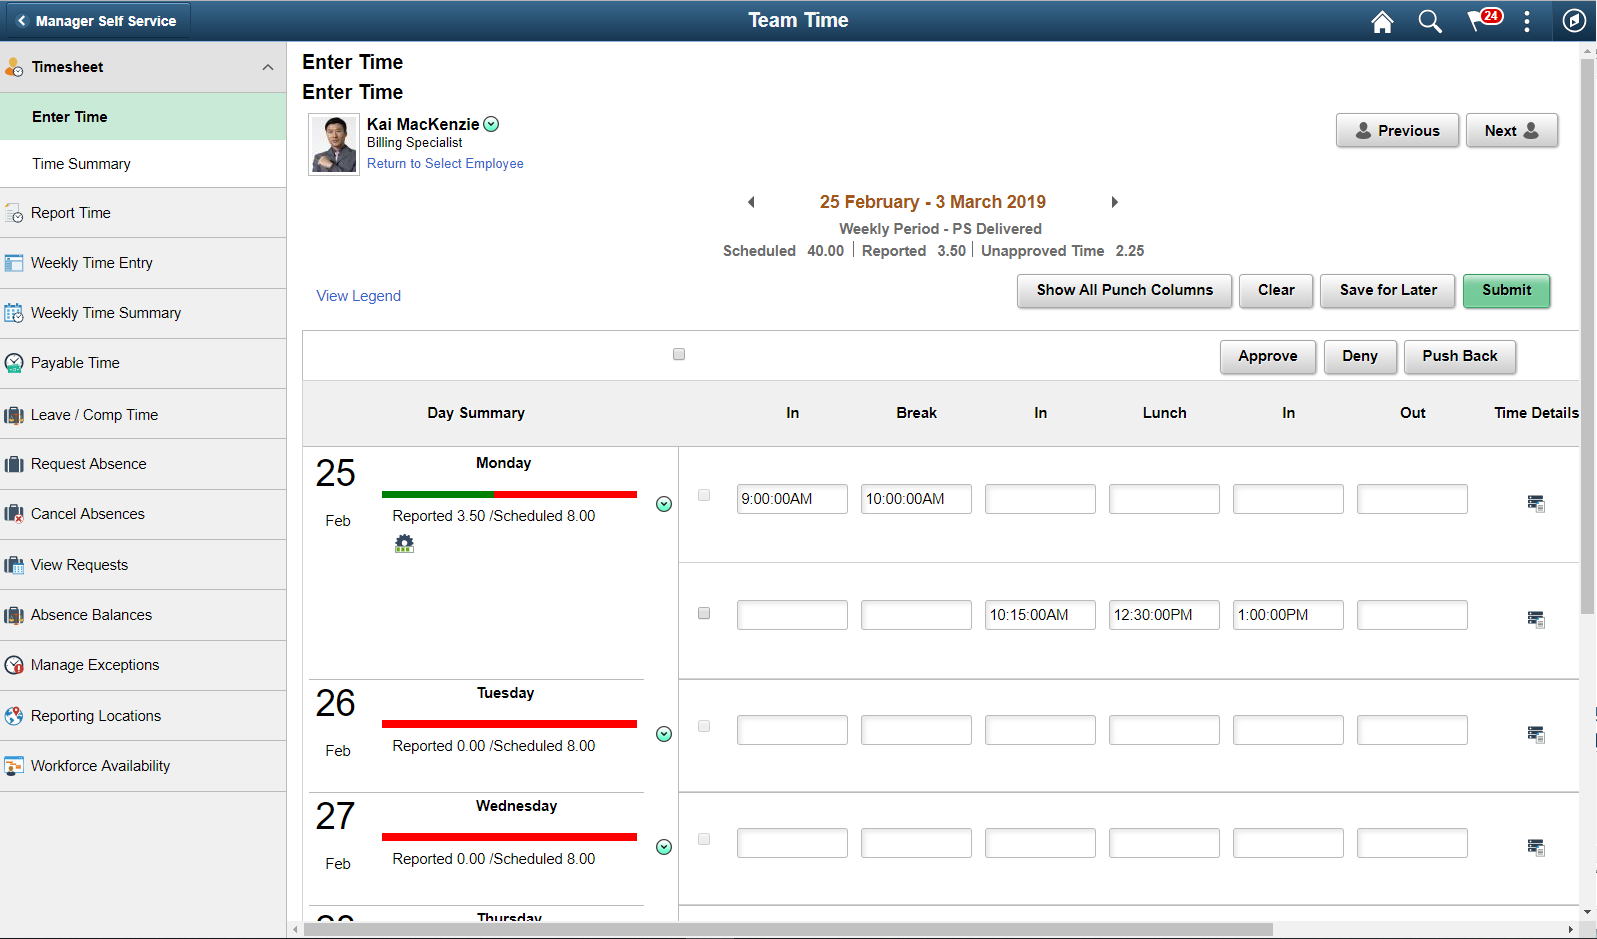1597x939 pixels.
Task: Click the Report Time sidebar icon
Action: click(14, 213)
